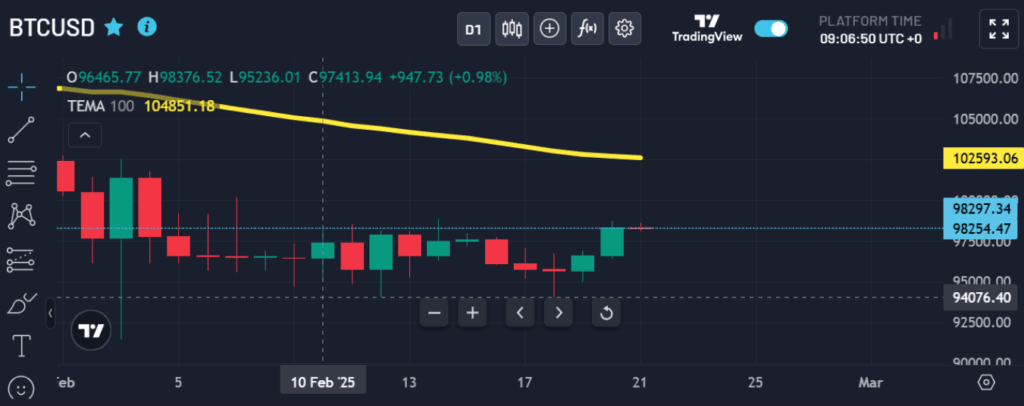Image resolution: width=1024 pixels, height=406 pixels.
Task: Select the brush drawing tool
Action: coord(22,303)
